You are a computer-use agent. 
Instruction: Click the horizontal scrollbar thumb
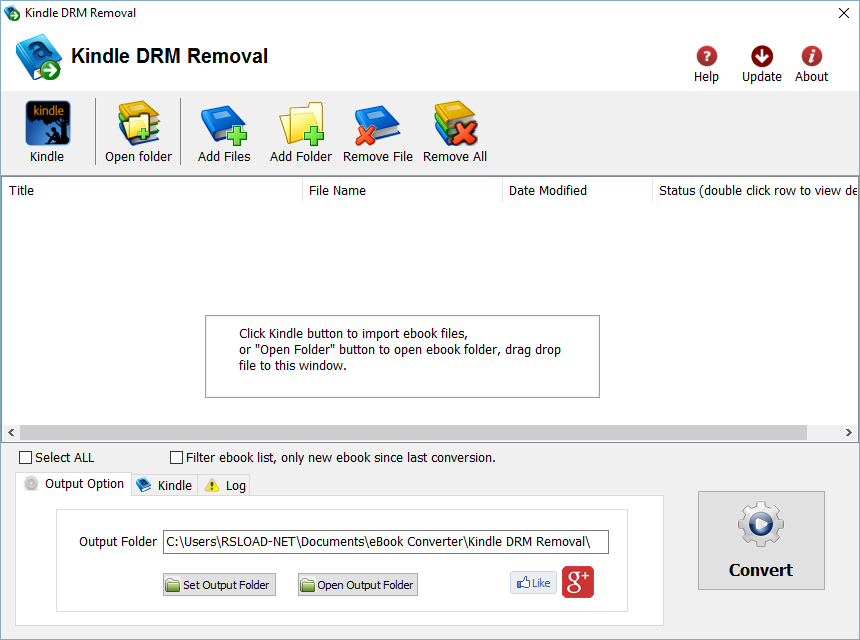click(414, 433)
